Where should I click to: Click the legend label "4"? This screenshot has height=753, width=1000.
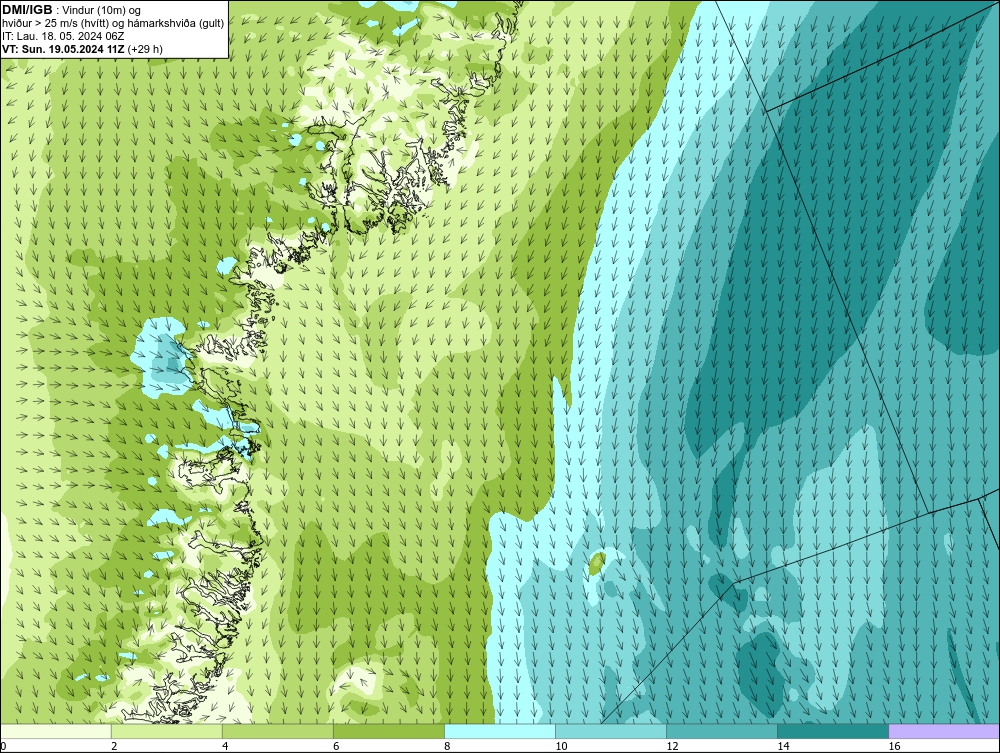pyautogui.click(x=225, y=747)
